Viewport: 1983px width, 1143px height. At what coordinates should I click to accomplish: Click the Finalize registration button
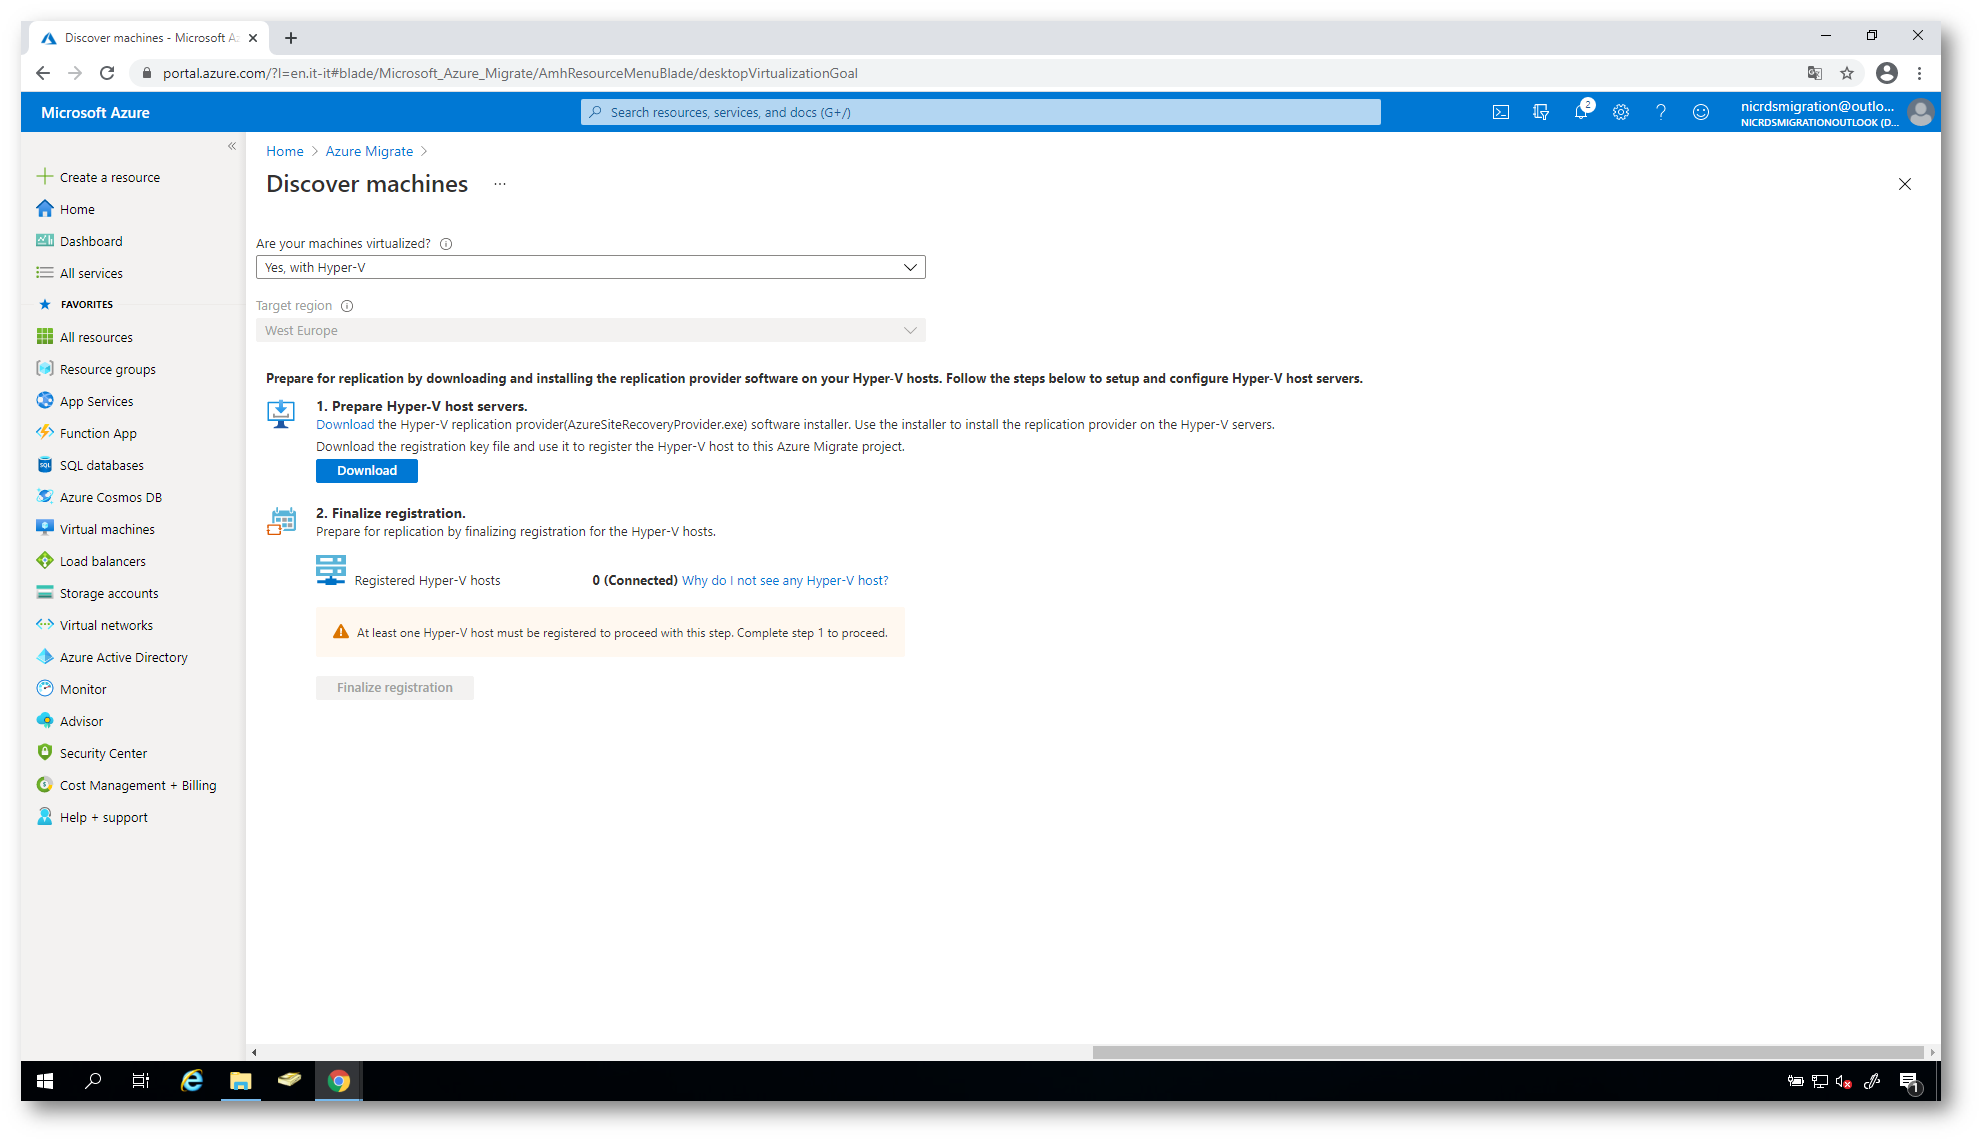tap(395, 688)
